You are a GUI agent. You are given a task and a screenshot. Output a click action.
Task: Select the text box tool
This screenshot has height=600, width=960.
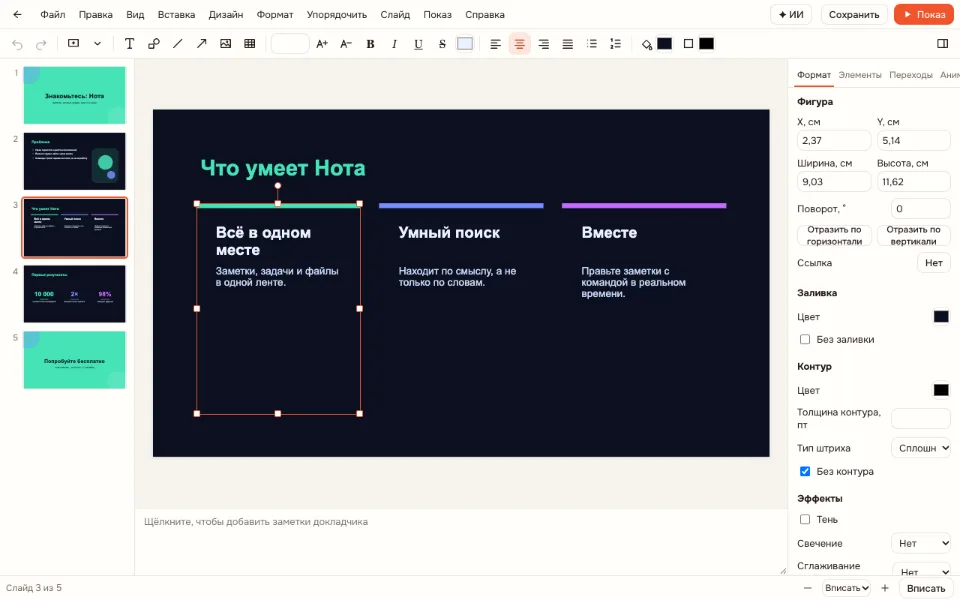point(129,43)
